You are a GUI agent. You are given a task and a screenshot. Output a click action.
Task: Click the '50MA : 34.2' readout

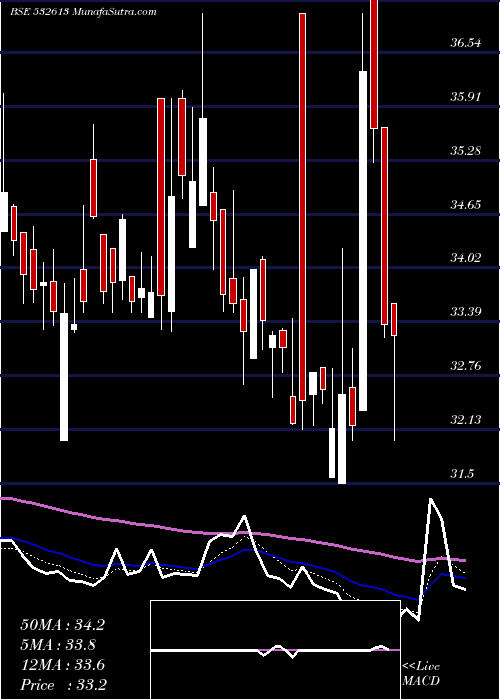pyautogui.click(x=62, y=625)
